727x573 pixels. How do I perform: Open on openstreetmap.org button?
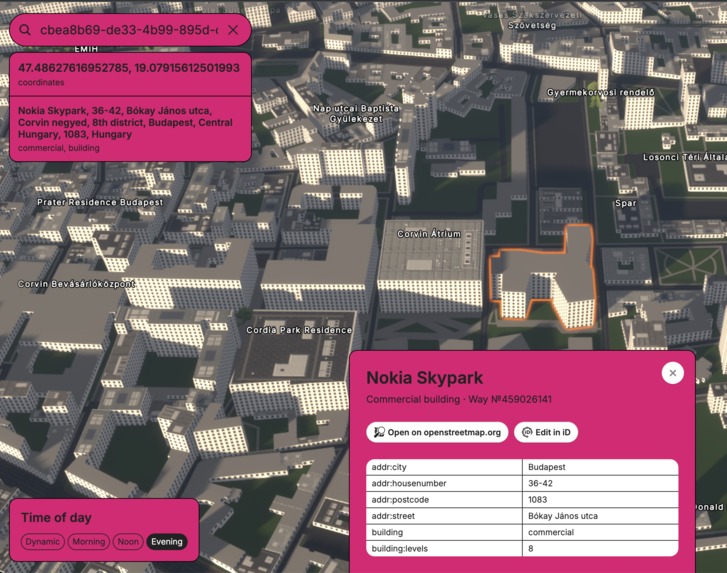[437, 432]
